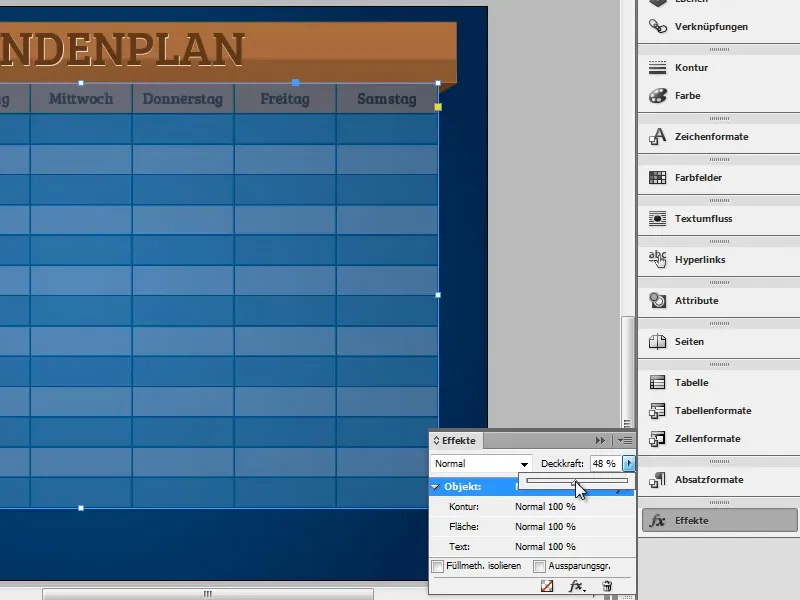Click the right-middle selection handle of the table frame
The image size is (800, 600).
(x=438, y=295)
